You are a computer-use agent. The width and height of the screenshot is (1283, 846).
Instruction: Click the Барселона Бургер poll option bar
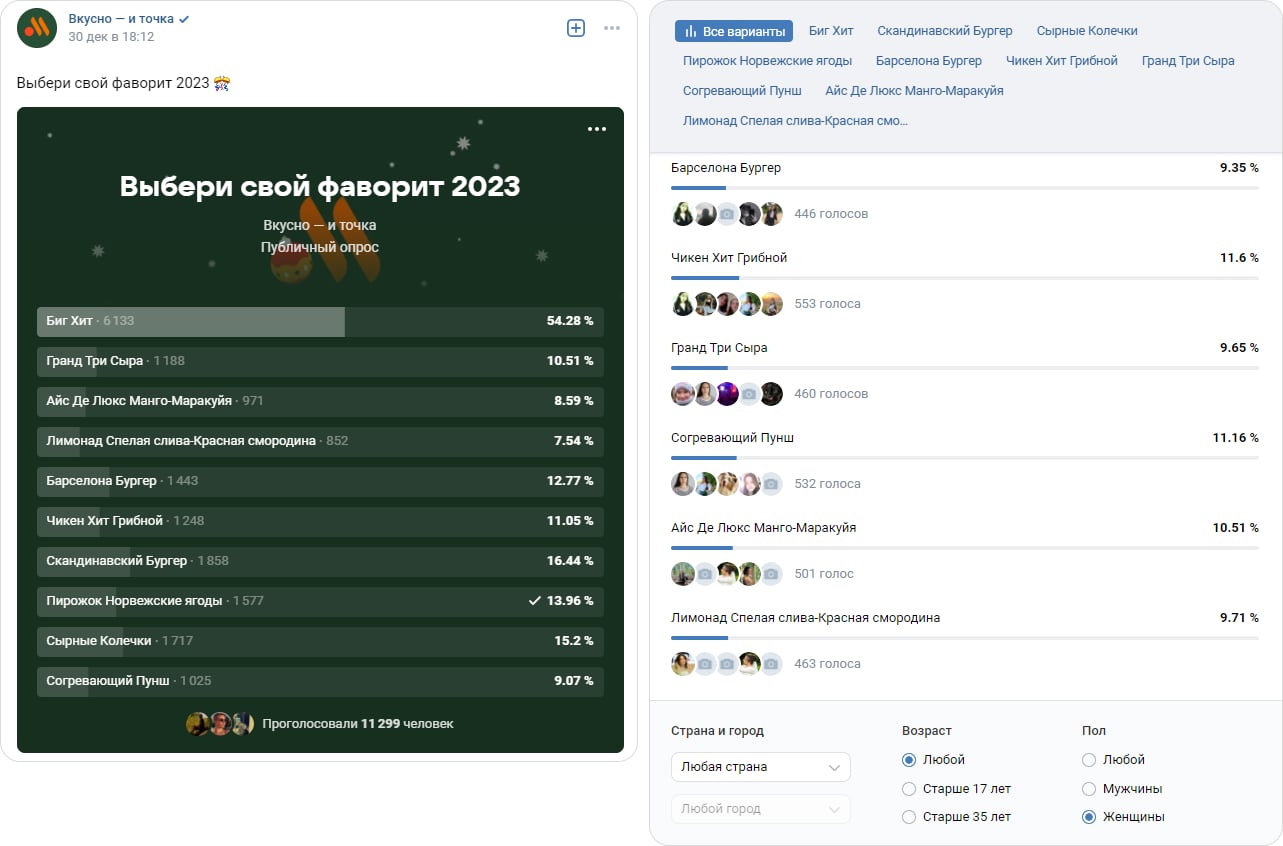(x=320, y=481)
